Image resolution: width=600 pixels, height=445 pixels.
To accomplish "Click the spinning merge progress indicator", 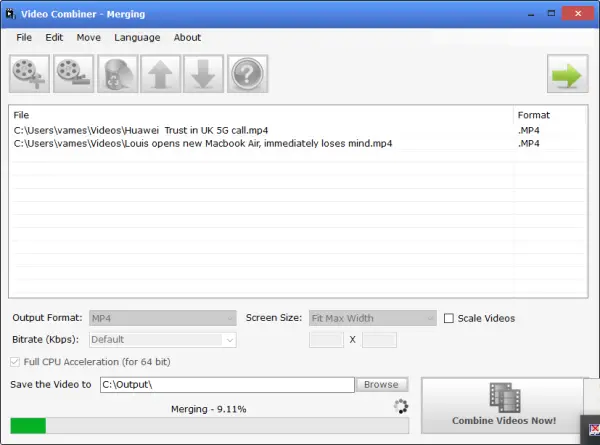I will (x=401, y=406).
